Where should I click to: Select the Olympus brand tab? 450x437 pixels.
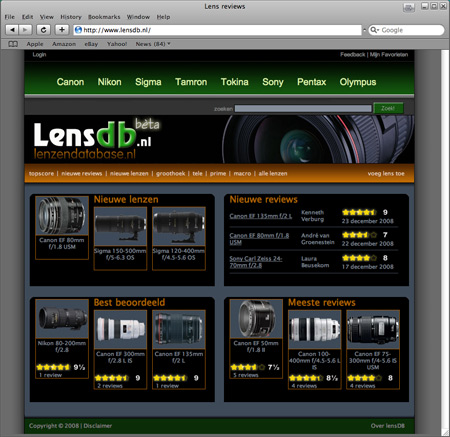[x=358, y=82]
